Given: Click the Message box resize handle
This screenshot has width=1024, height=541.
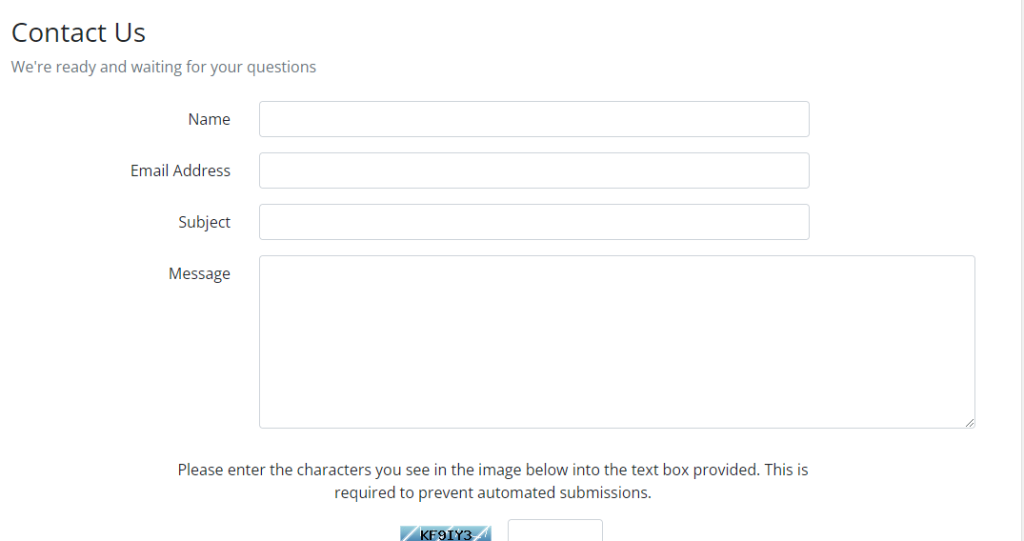Looking at the screenshot, I should click(x=970, y=423).
